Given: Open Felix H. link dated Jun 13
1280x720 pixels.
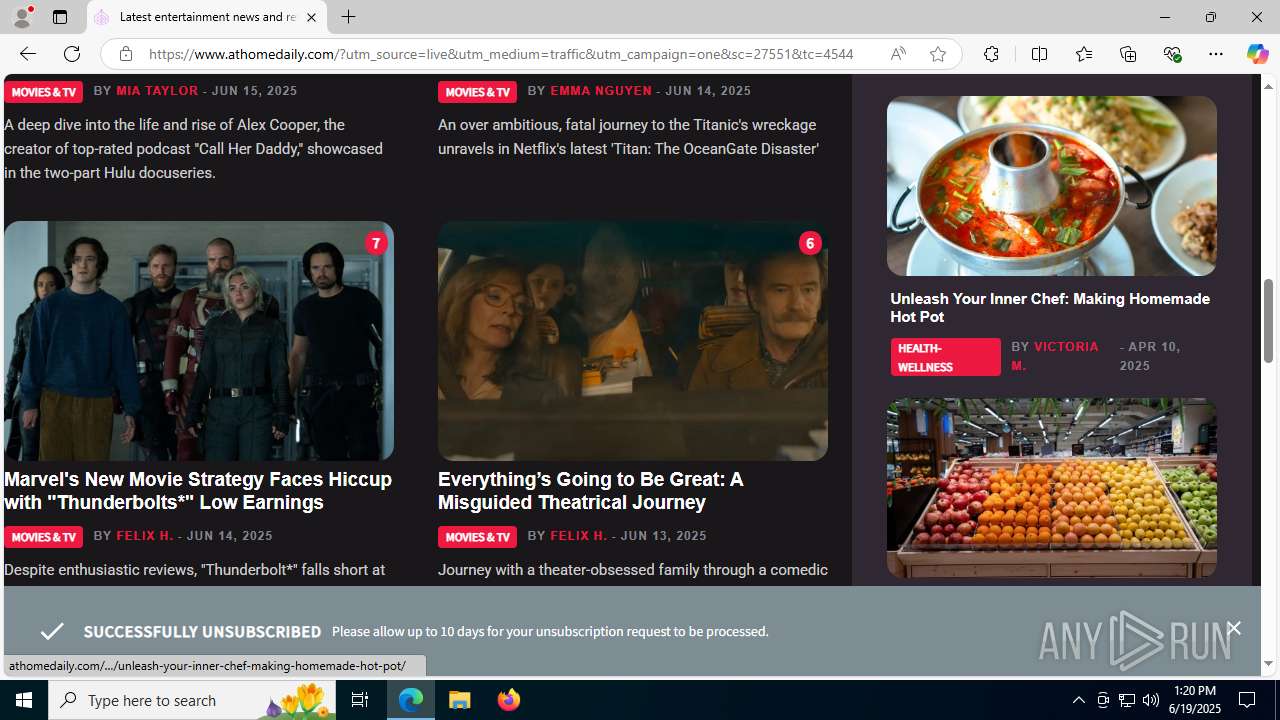Looking at the screenshot, I should click(579, 535).
